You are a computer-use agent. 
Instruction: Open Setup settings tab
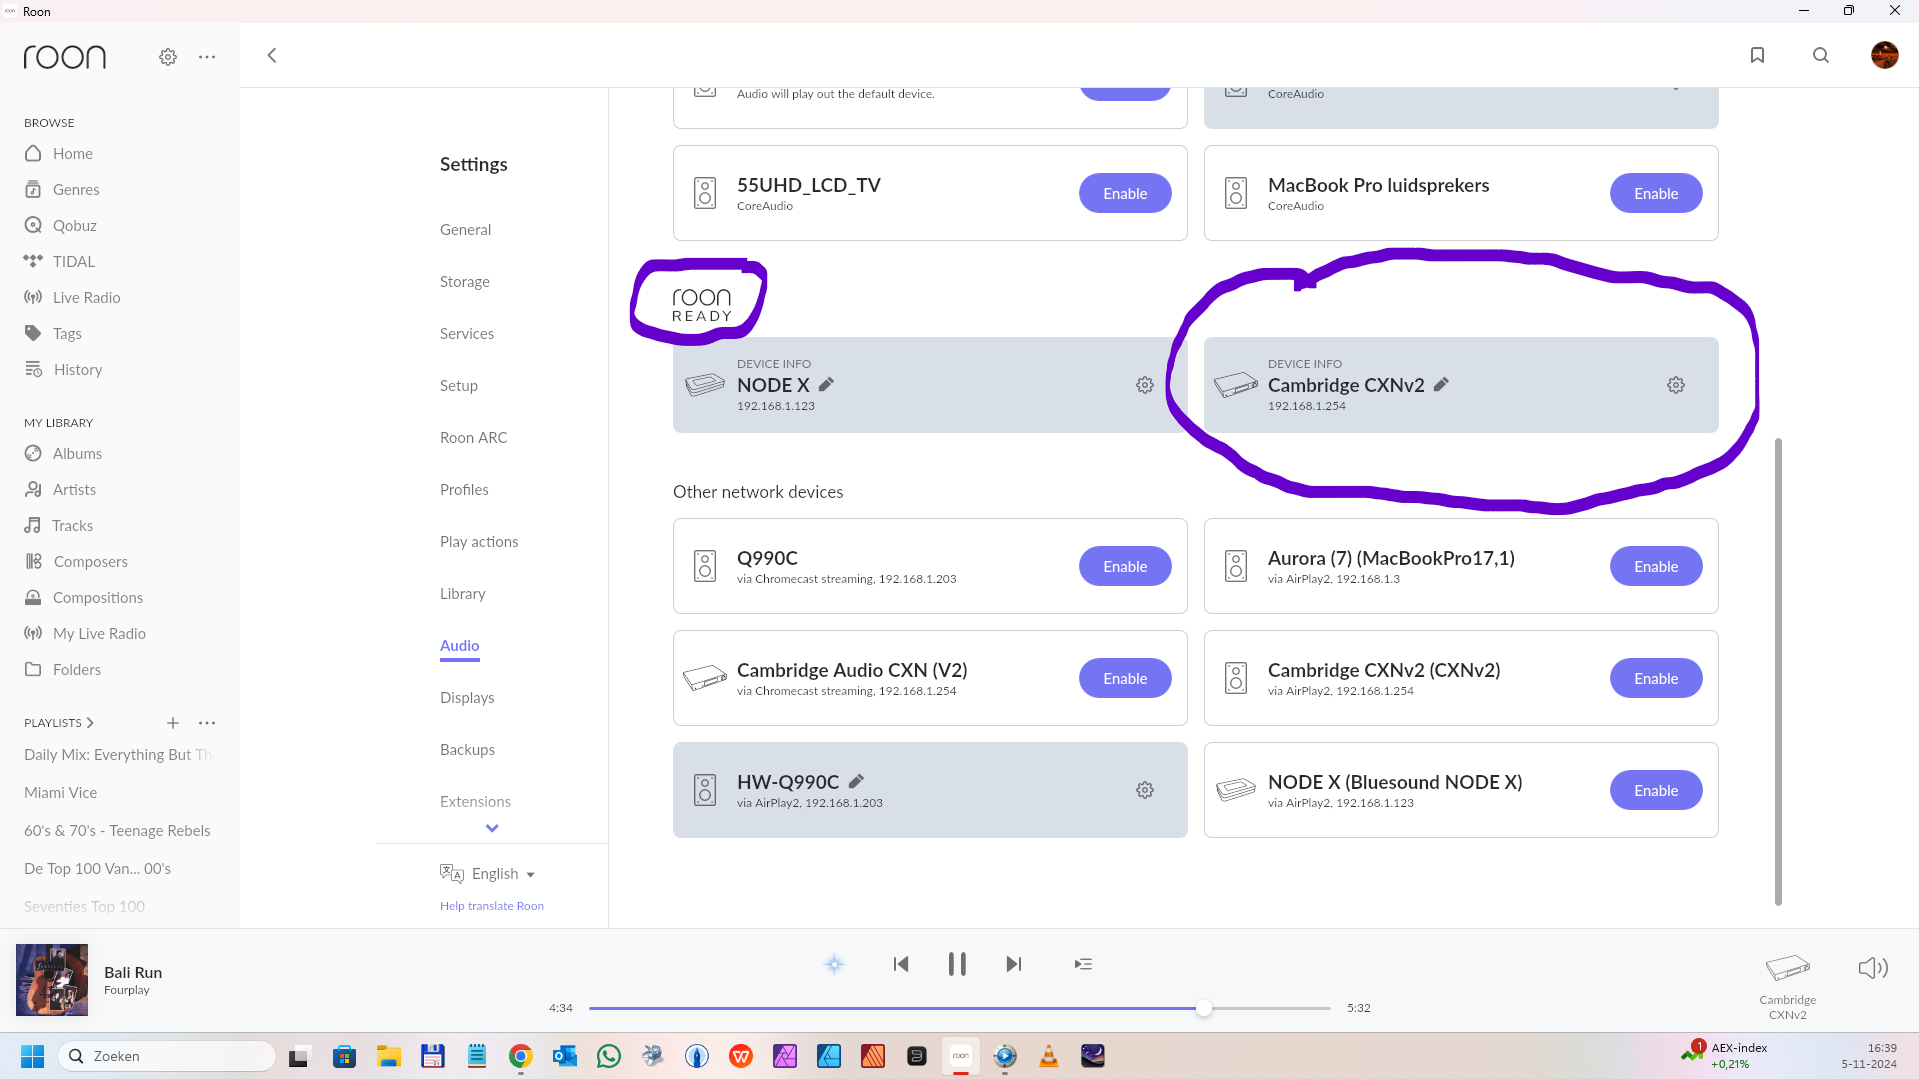(459, 385)
